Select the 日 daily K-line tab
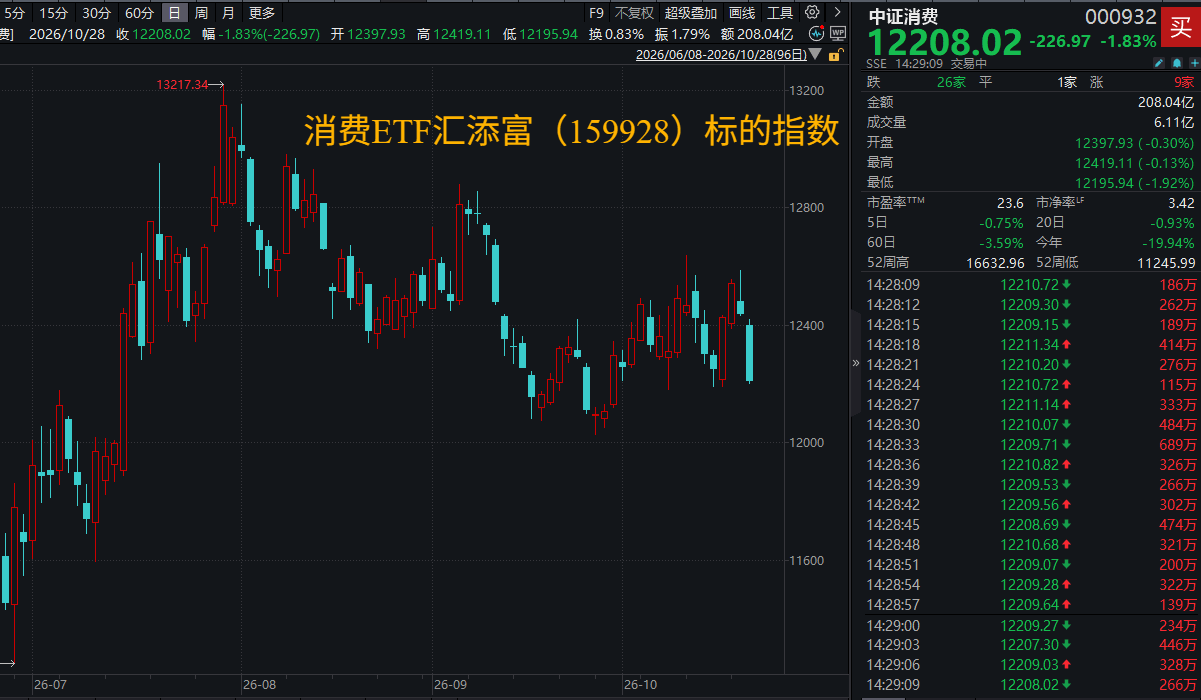The height and width of the screenshot is (700, 1201). tap(175, 13)
